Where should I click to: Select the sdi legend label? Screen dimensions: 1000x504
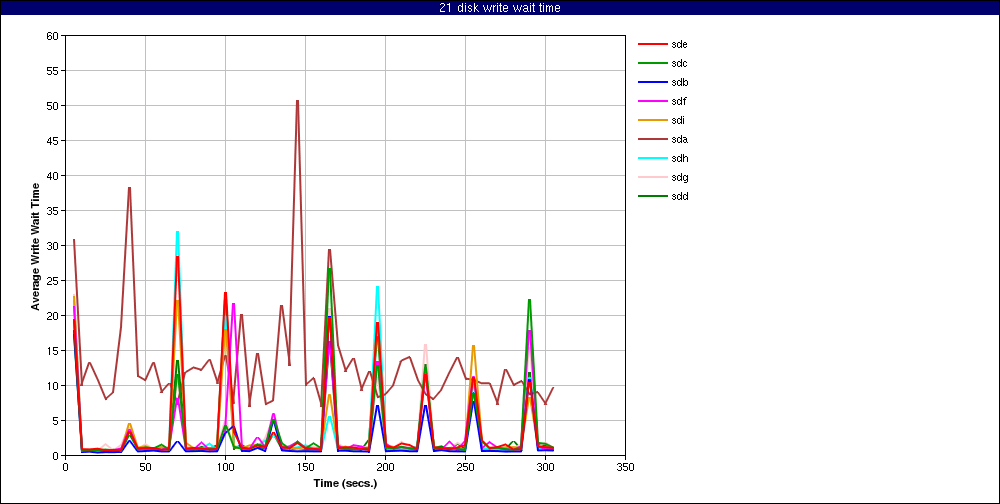678,121
